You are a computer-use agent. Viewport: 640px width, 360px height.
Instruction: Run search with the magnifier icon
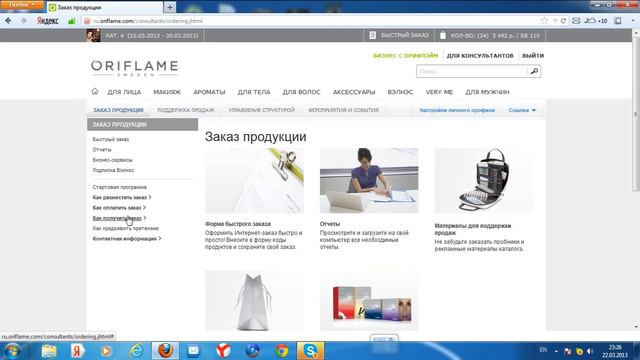click(x=534, y=71)
